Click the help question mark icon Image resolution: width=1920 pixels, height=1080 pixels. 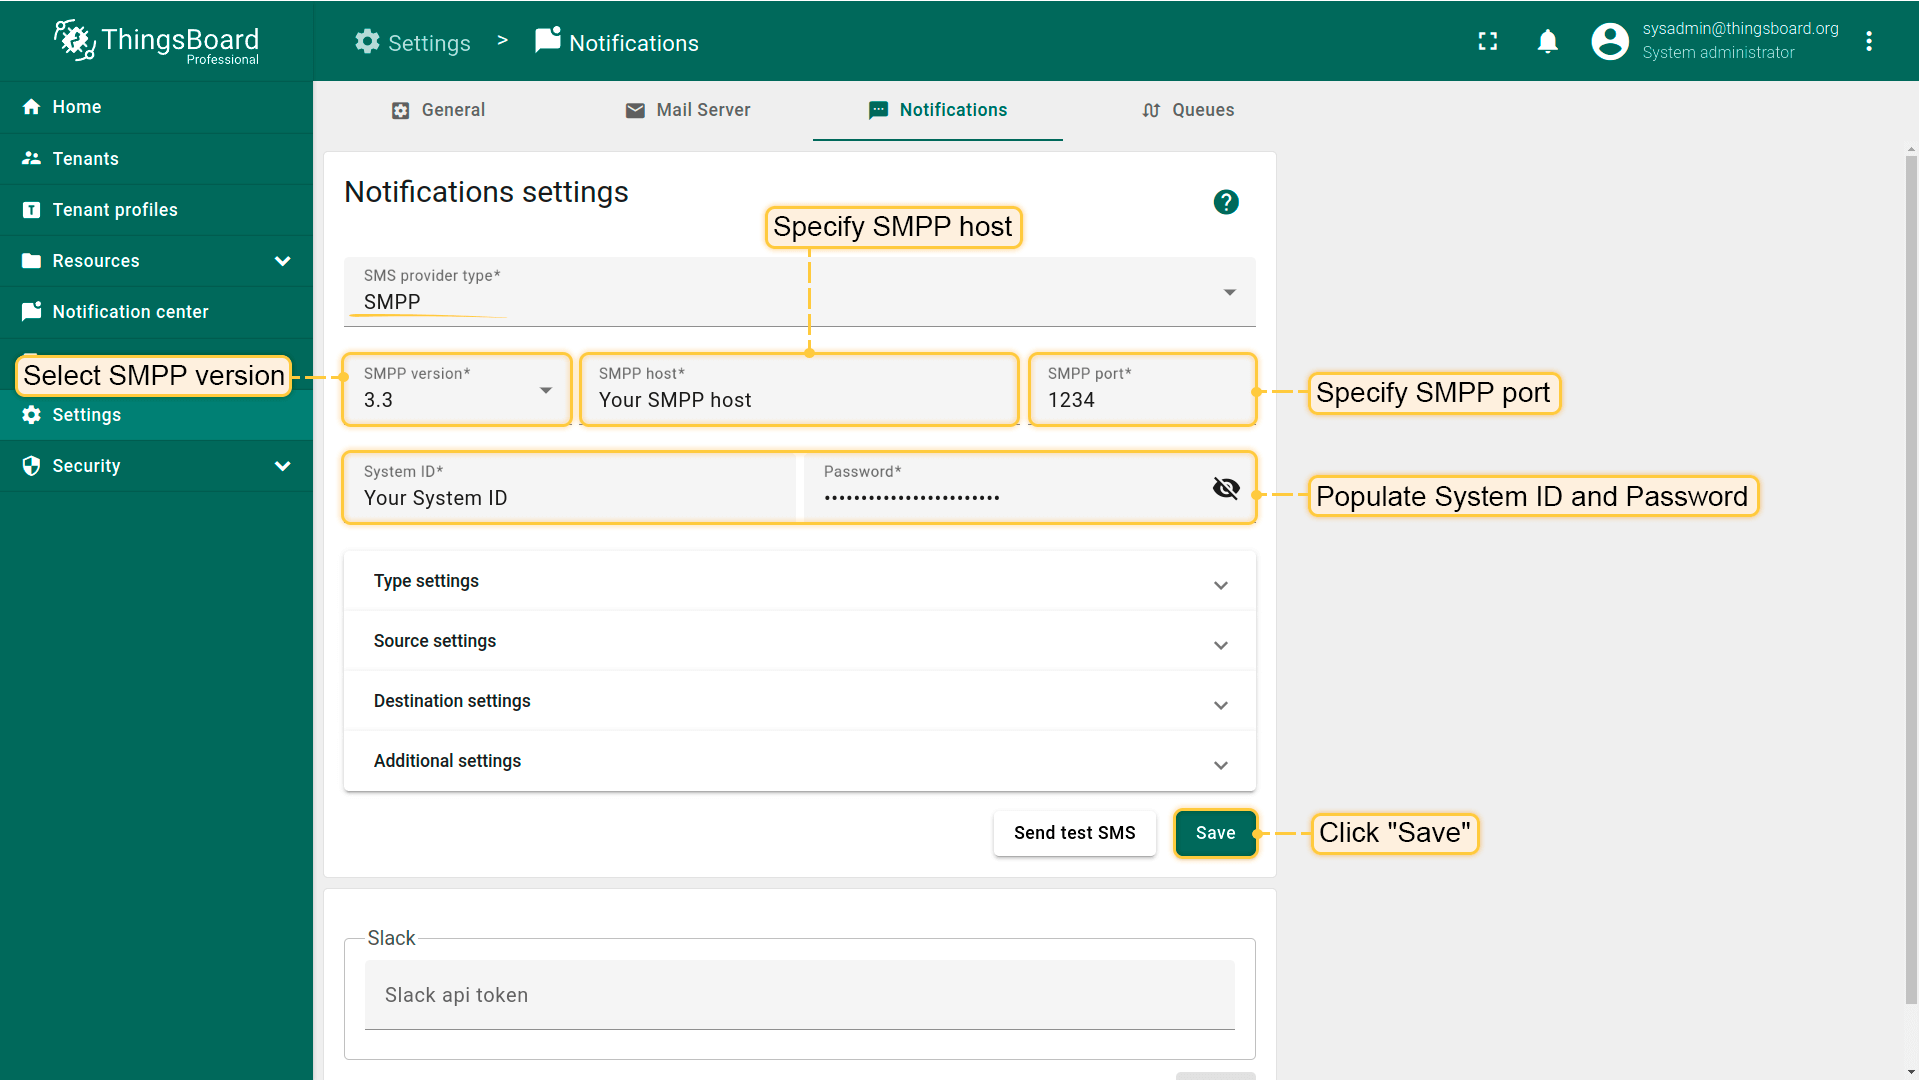click(1225, 202)
